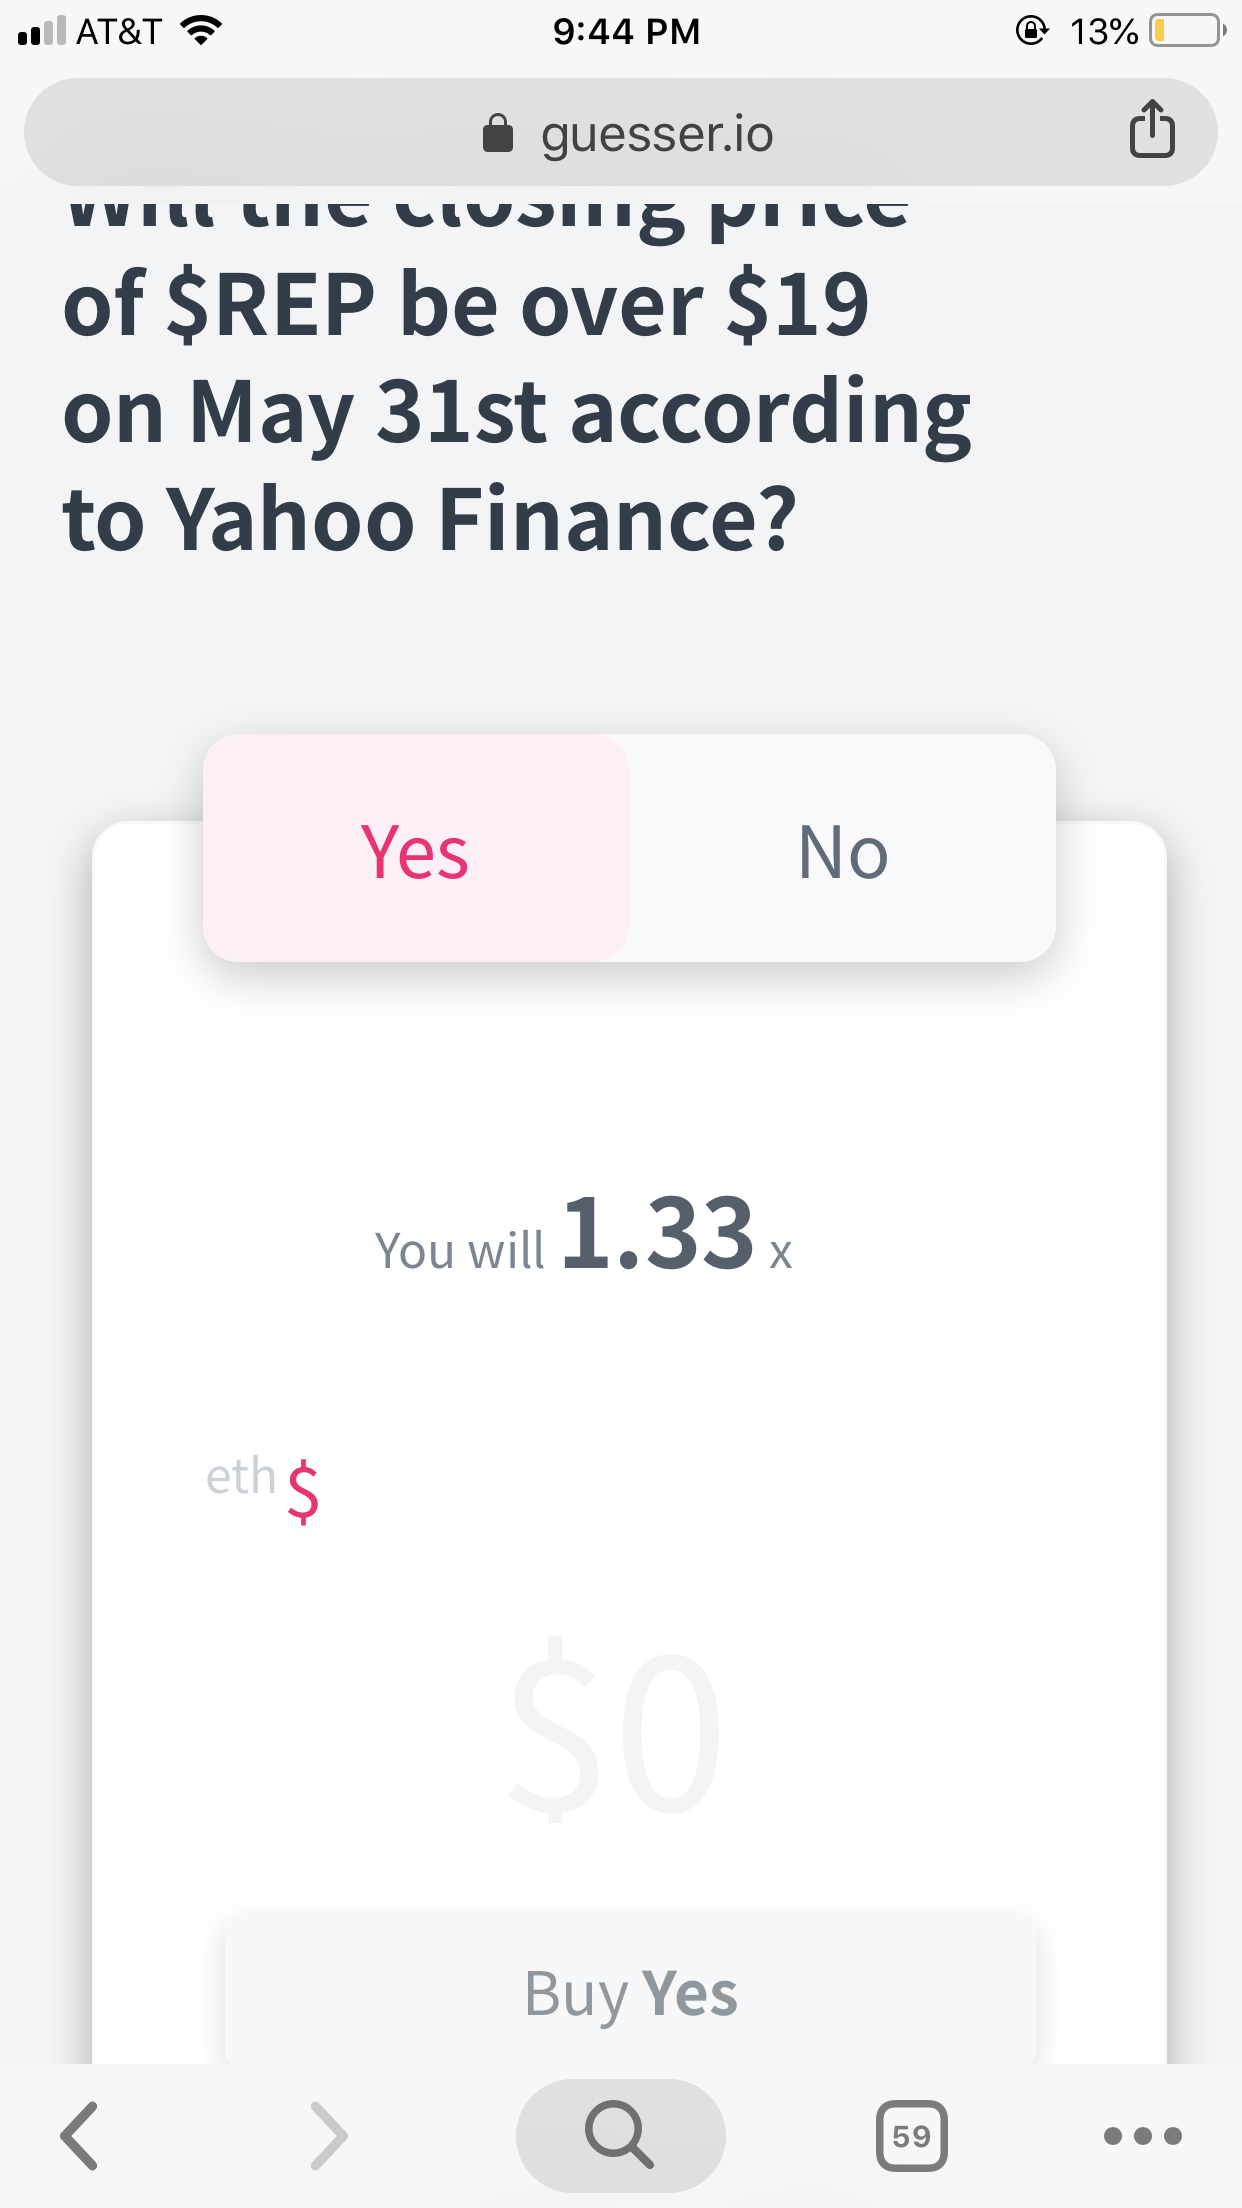Open the tab overview showing 59 tabs
The width and height of the screenshot is (1242, 2208).
click(912, 2135)
